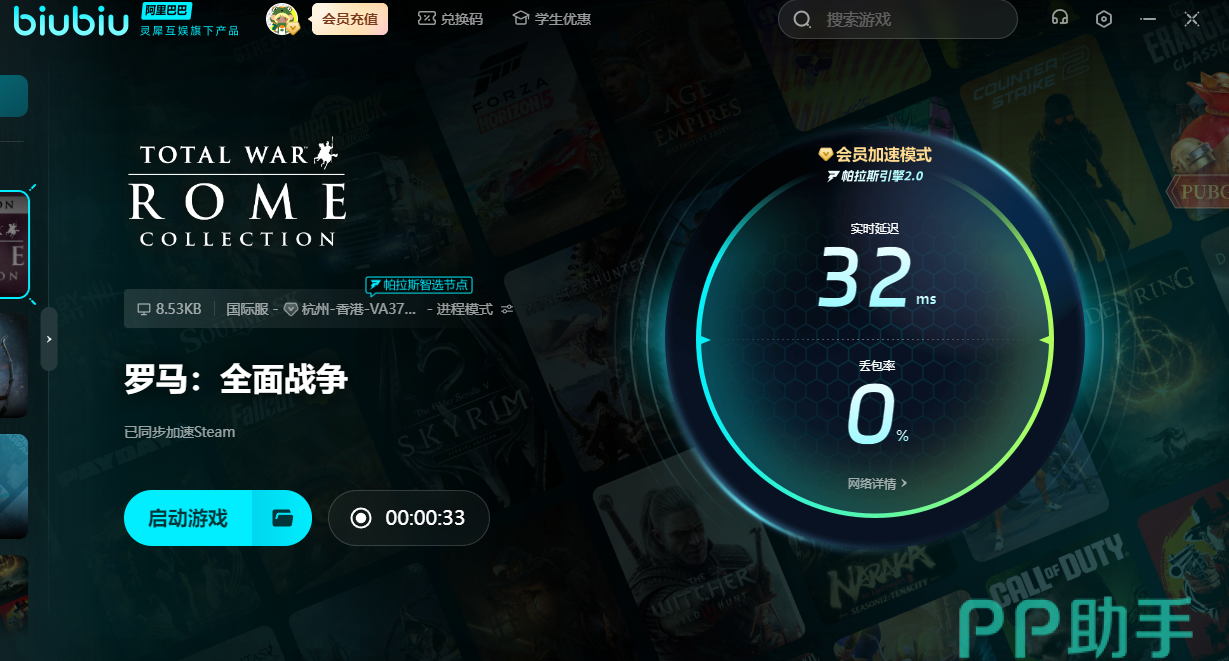Select the blue game thumbnail in sidebar
1229x661 pixels.
pos(14,486)
